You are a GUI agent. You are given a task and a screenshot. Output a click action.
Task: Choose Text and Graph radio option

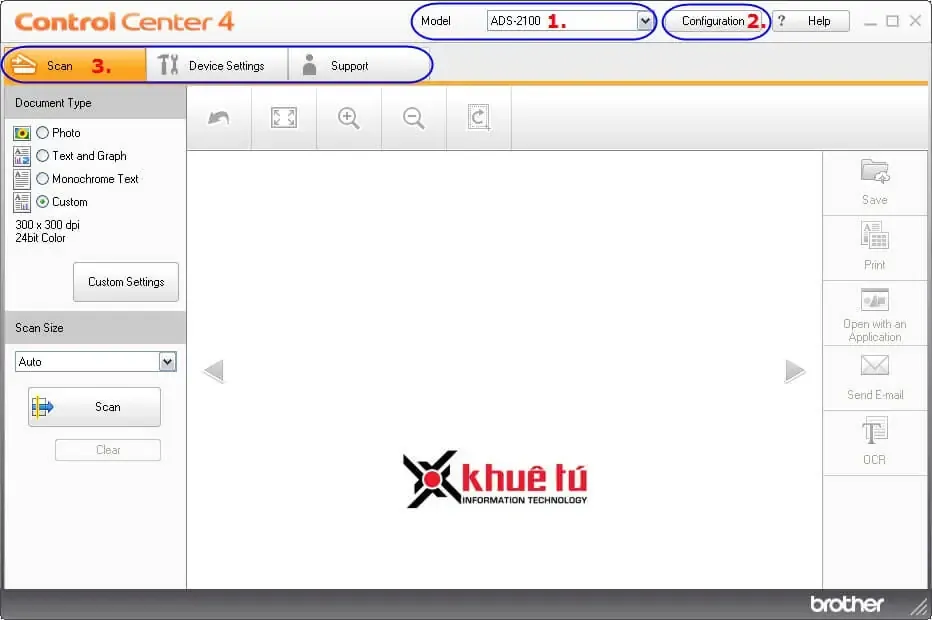click(x=43, y=155)
